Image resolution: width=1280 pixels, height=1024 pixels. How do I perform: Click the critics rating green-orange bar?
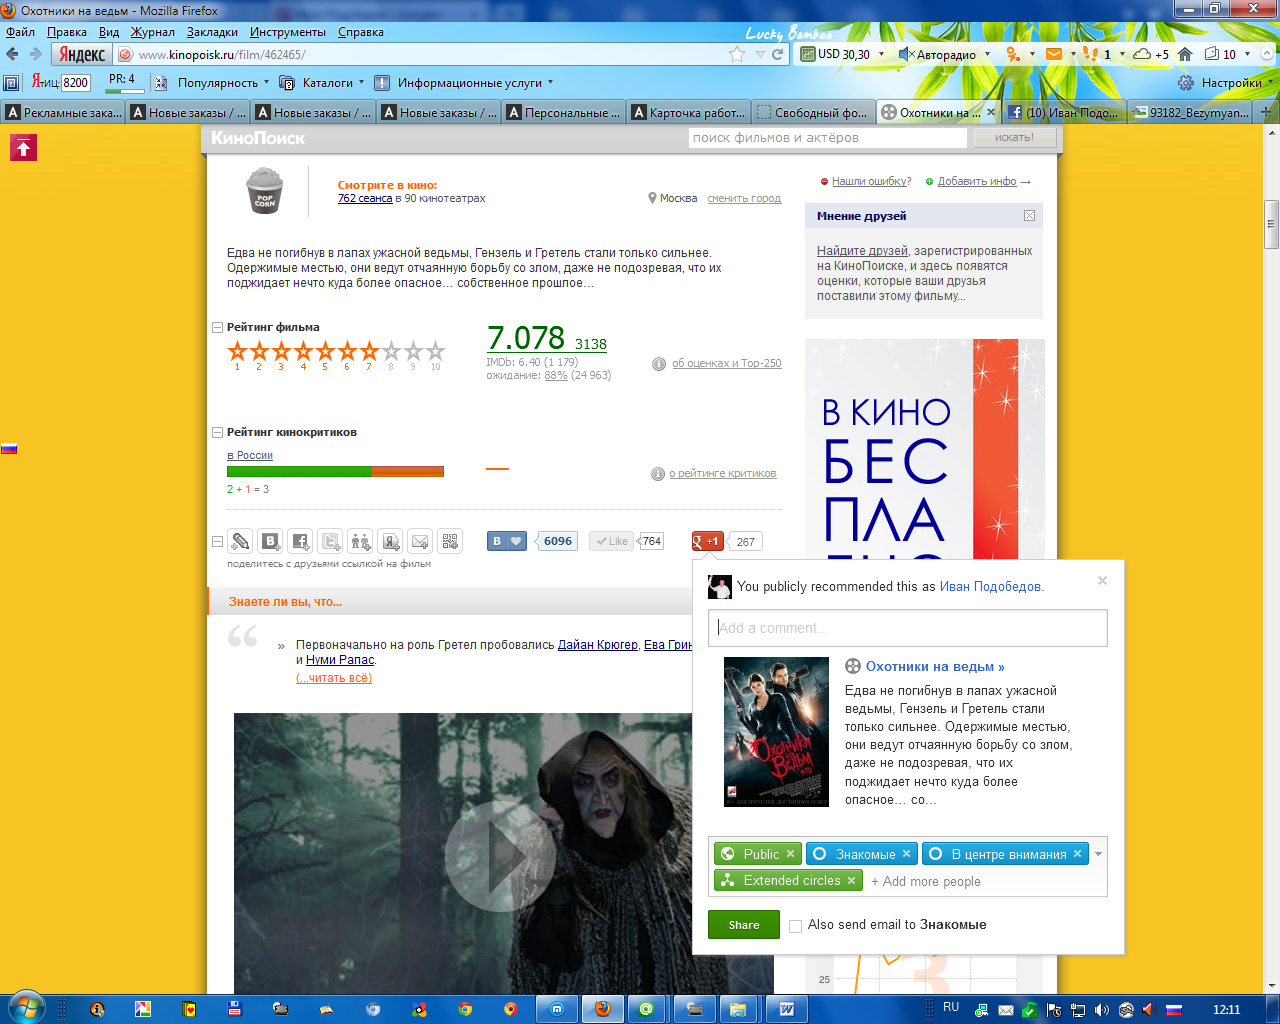pos(335,471)
